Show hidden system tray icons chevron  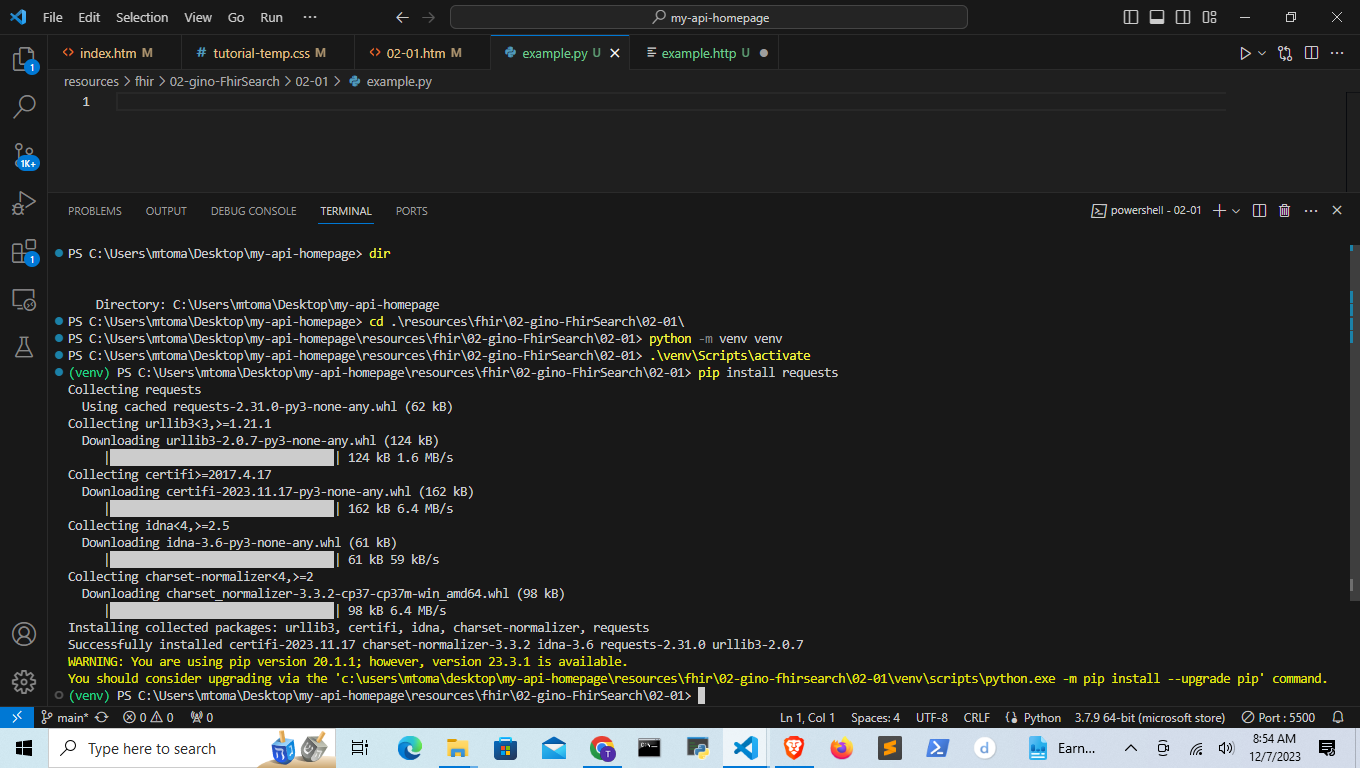(1131, 748)
